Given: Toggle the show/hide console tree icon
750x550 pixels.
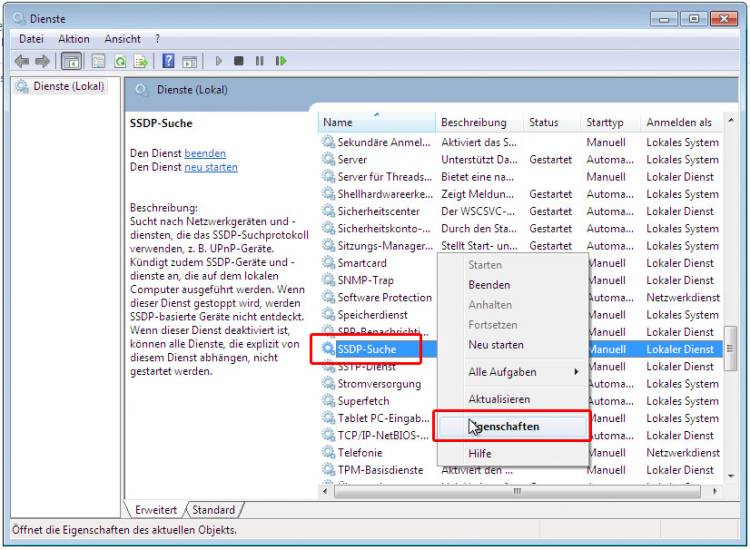Looking at the screenshot, I should point(72,61).
